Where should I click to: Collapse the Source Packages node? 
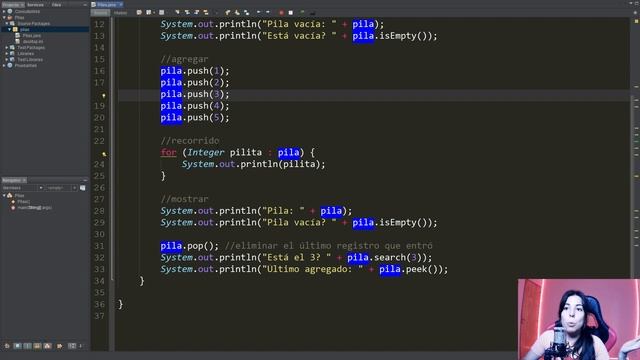point(7,24)
